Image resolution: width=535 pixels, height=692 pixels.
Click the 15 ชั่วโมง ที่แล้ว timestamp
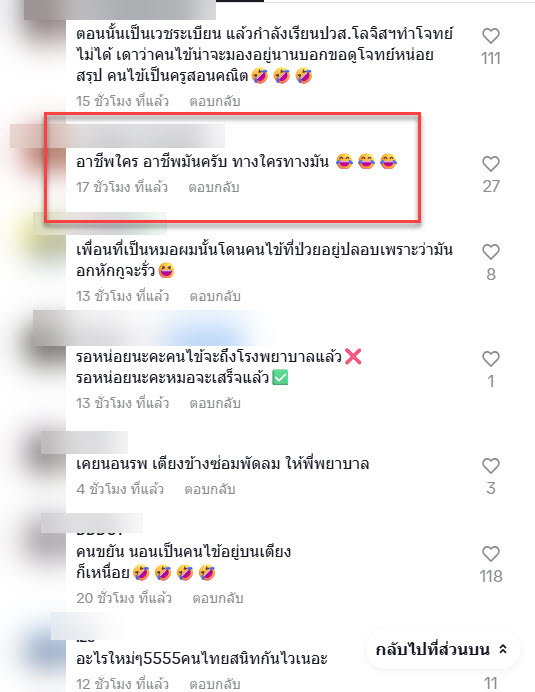point(122,101)
